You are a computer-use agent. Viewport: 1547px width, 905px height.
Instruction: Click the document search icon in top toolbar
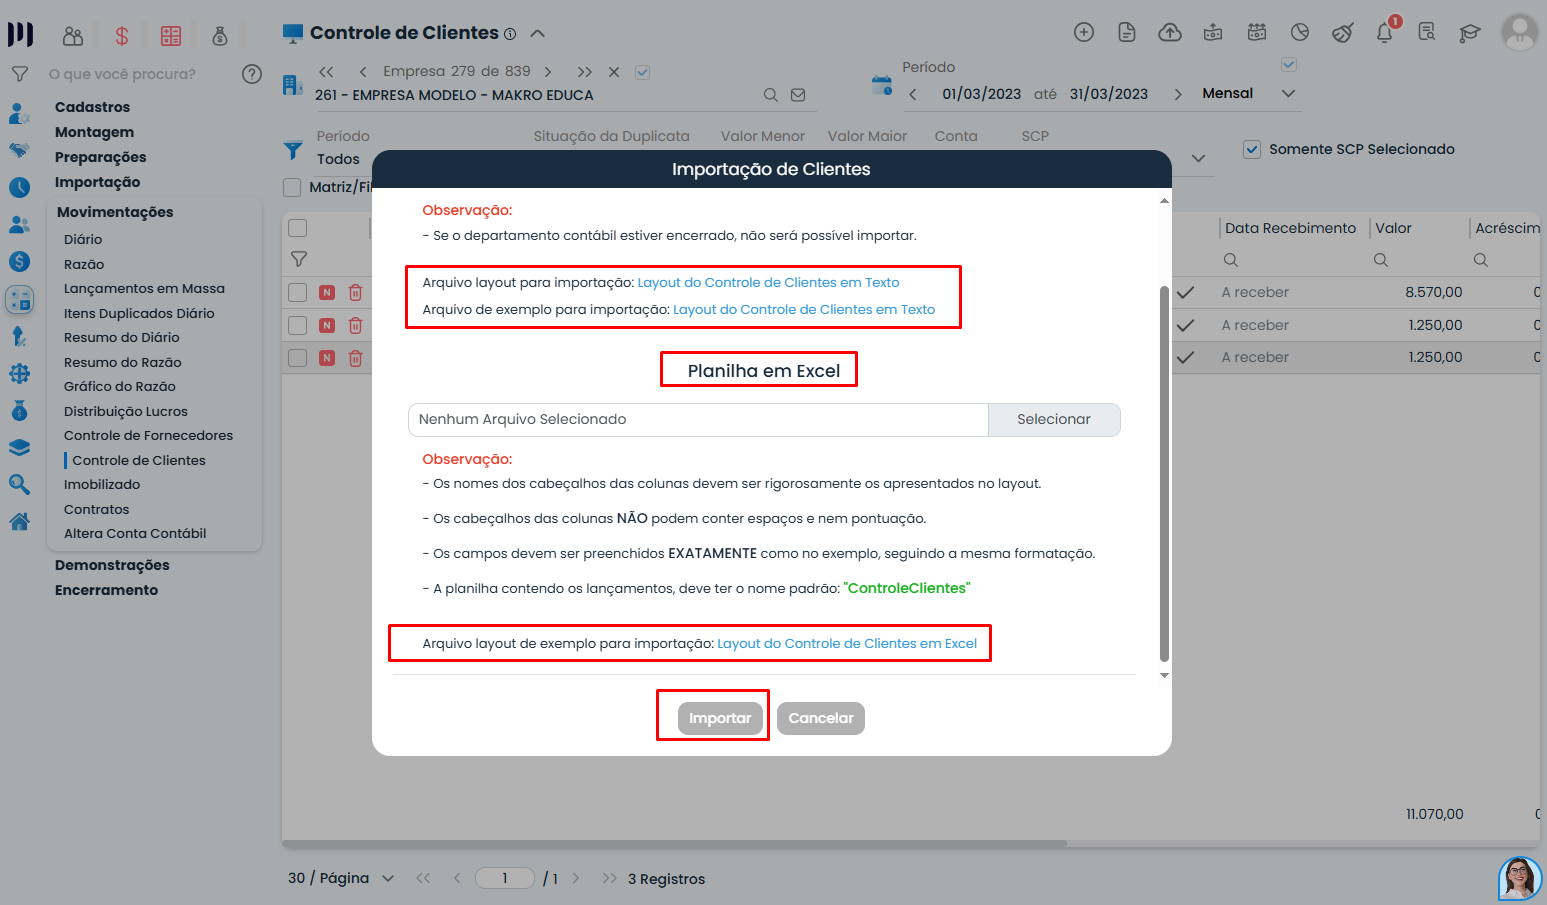click(1427, 33)
